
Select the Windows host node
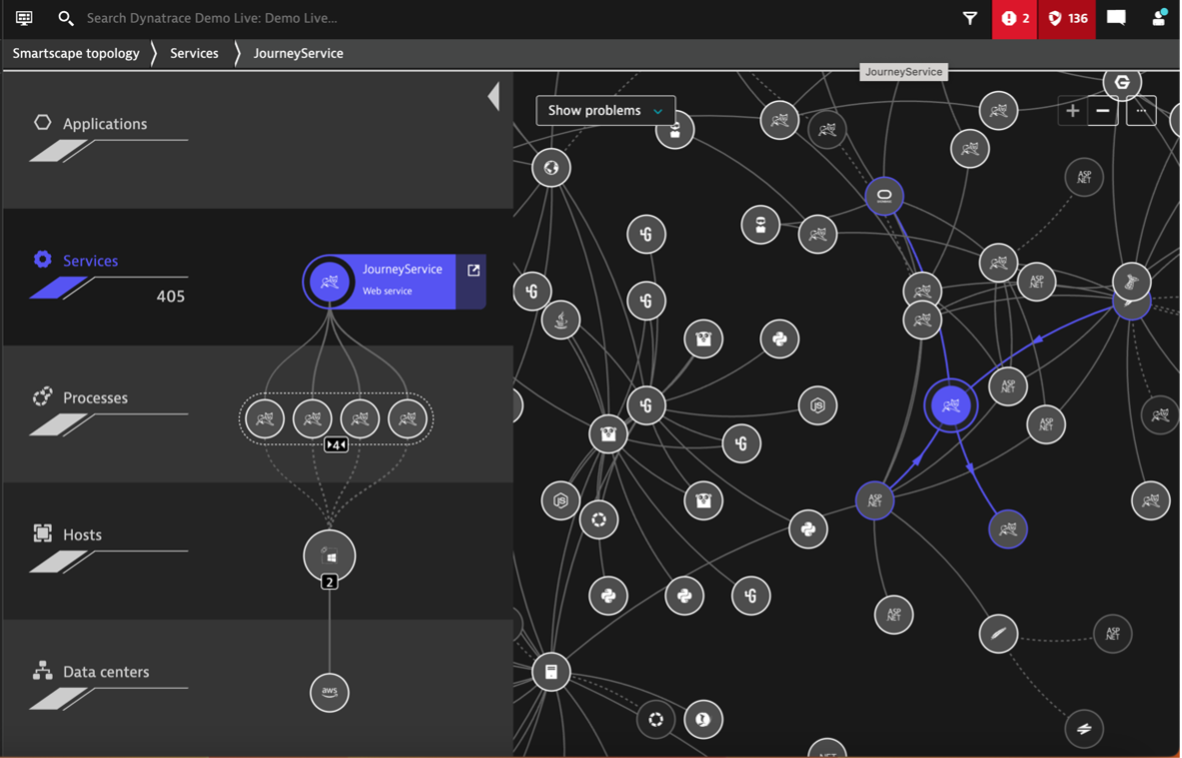point(329,556)
